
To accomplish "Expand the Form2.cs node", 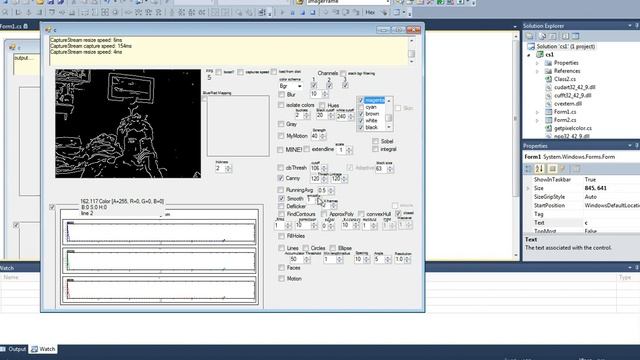I will click(x=538, y=120).
